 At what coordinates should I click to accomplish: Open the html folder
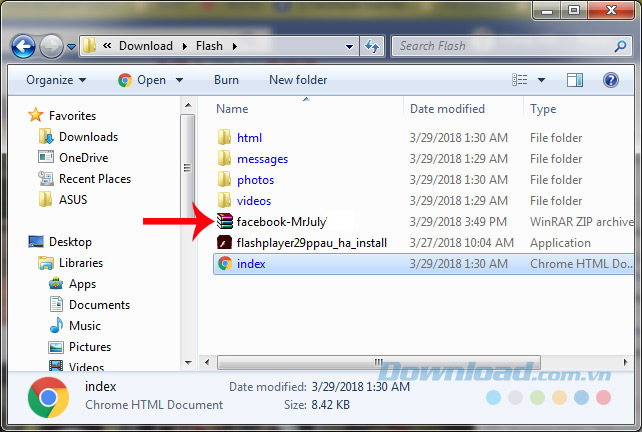pyautogui.click(x=249, y=138)
